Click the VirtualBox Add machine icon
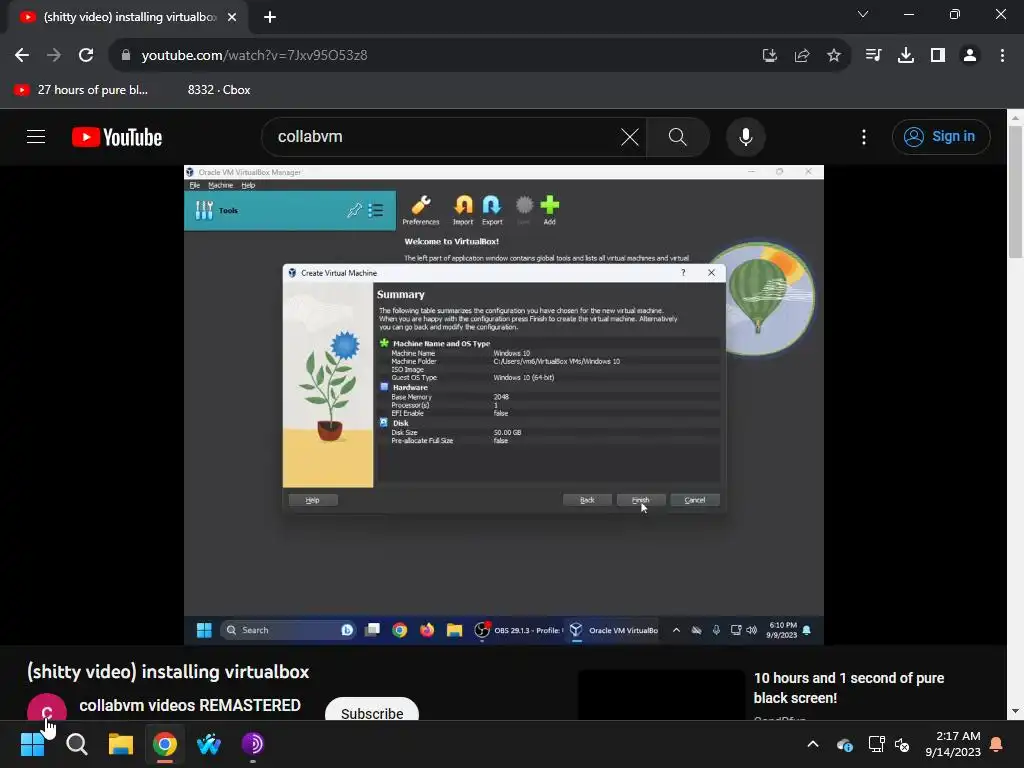Screen dimensions: 1024x768 (550, 210)
